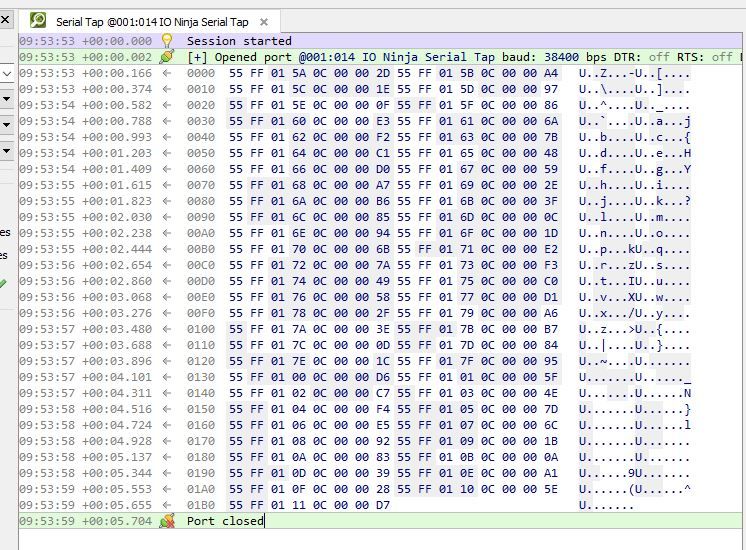Image resolution: width=746 pixels, height=550 pixels.
Task: Click the incoming arrow on offset 0090 row
Action: [167, 217]
